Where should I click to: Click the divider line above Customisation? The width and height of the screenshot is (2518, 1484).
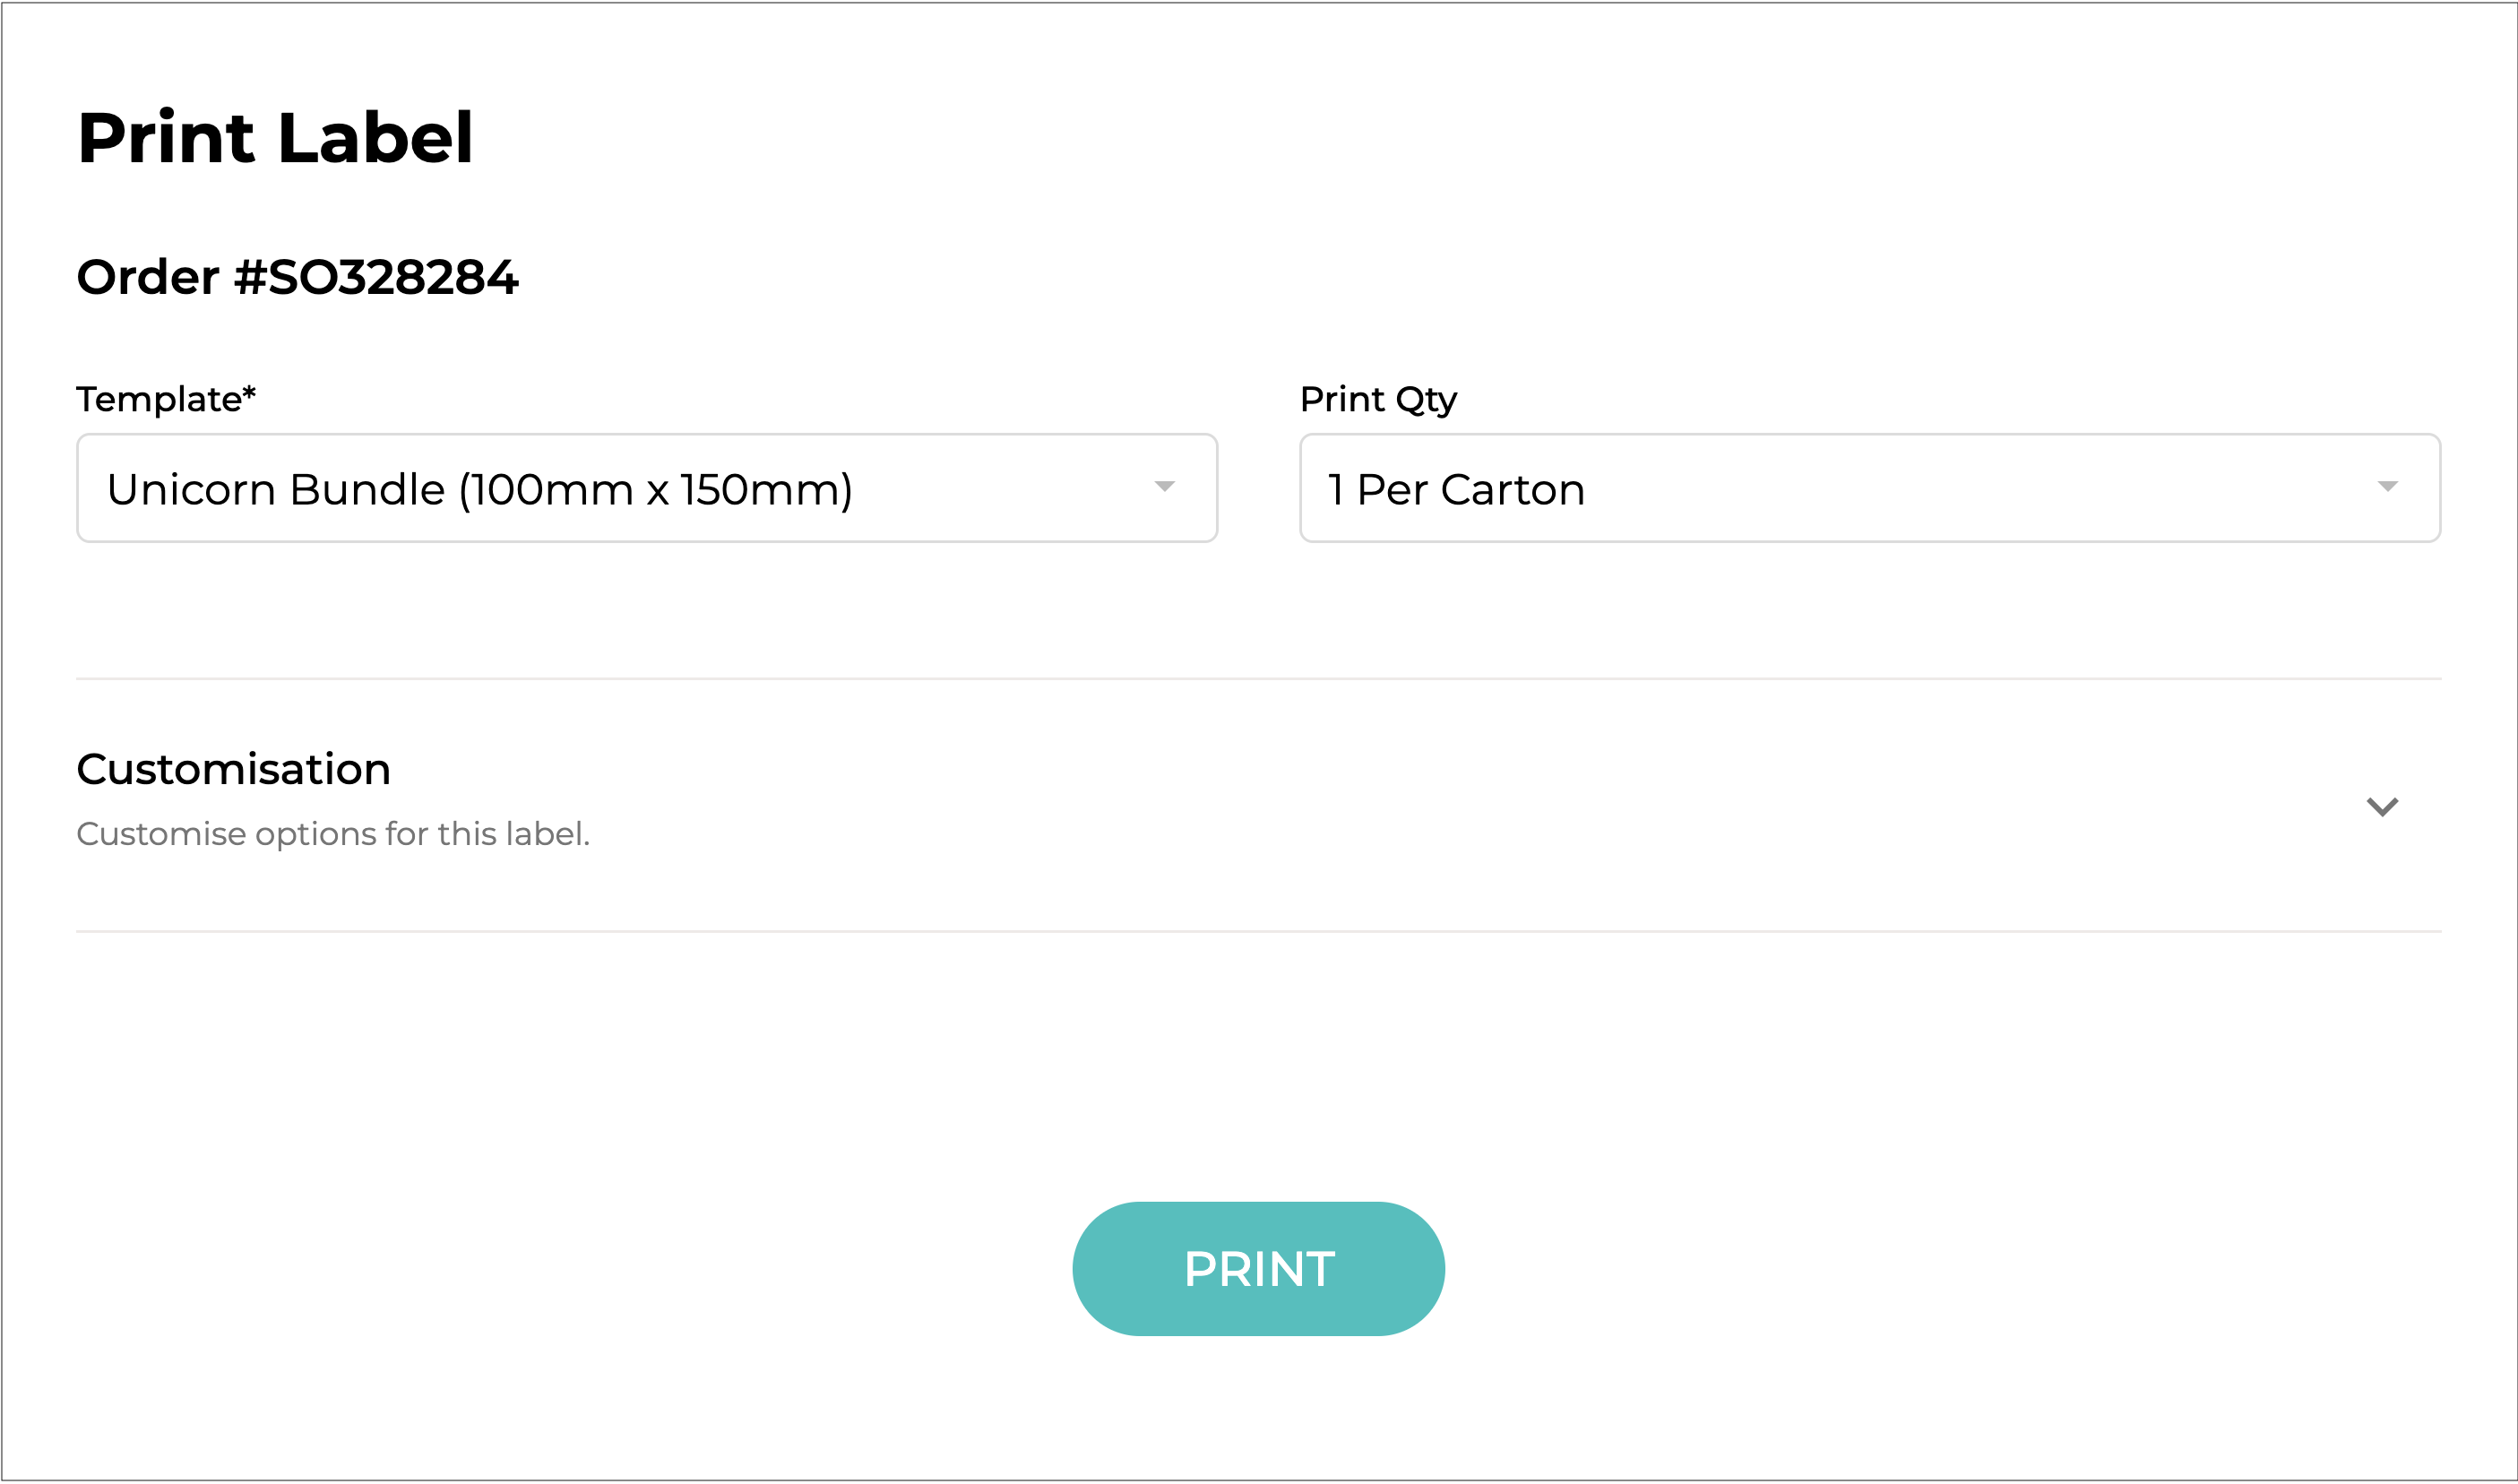coord(1258,679)
